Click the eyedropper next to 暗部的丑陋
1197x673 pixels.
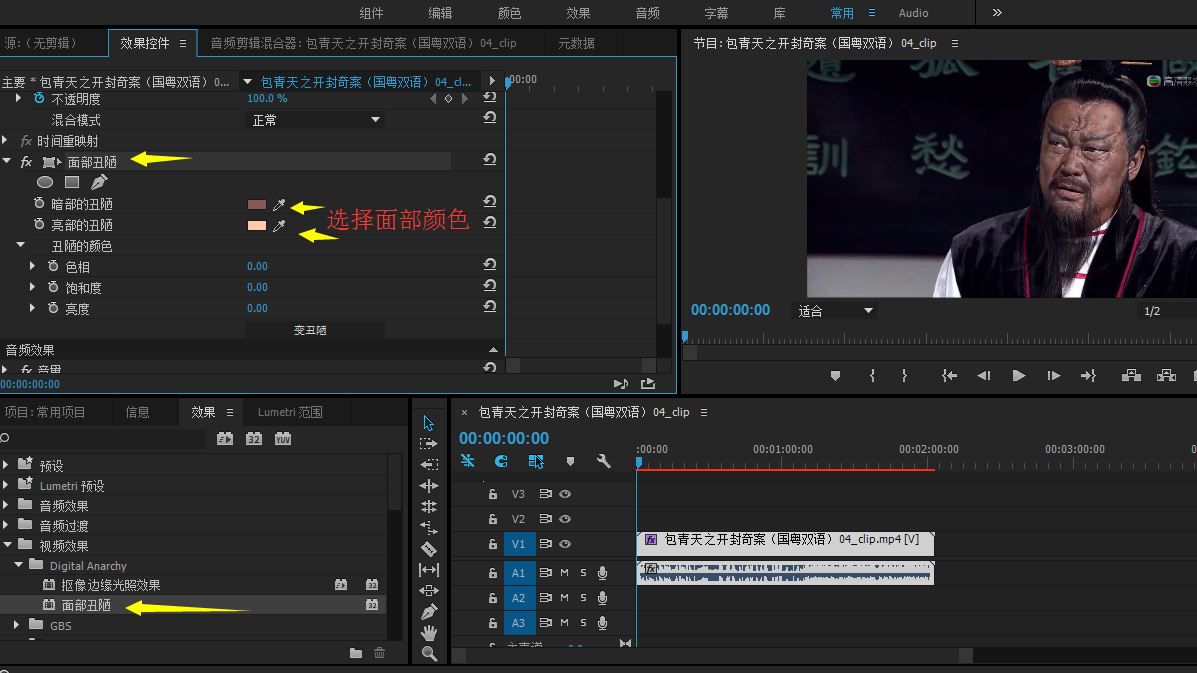[279, 204]
